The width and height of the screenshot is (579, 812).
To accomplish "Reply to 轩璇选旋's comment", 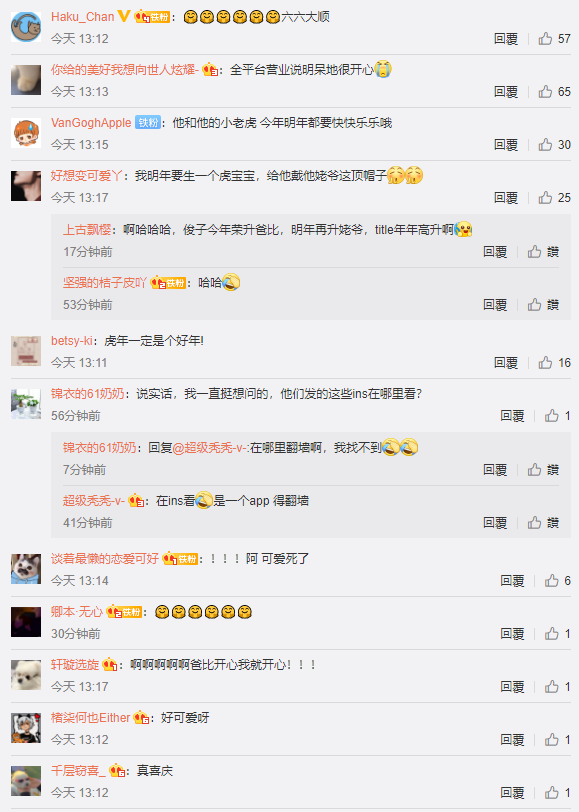I will [x=512, y=687].
